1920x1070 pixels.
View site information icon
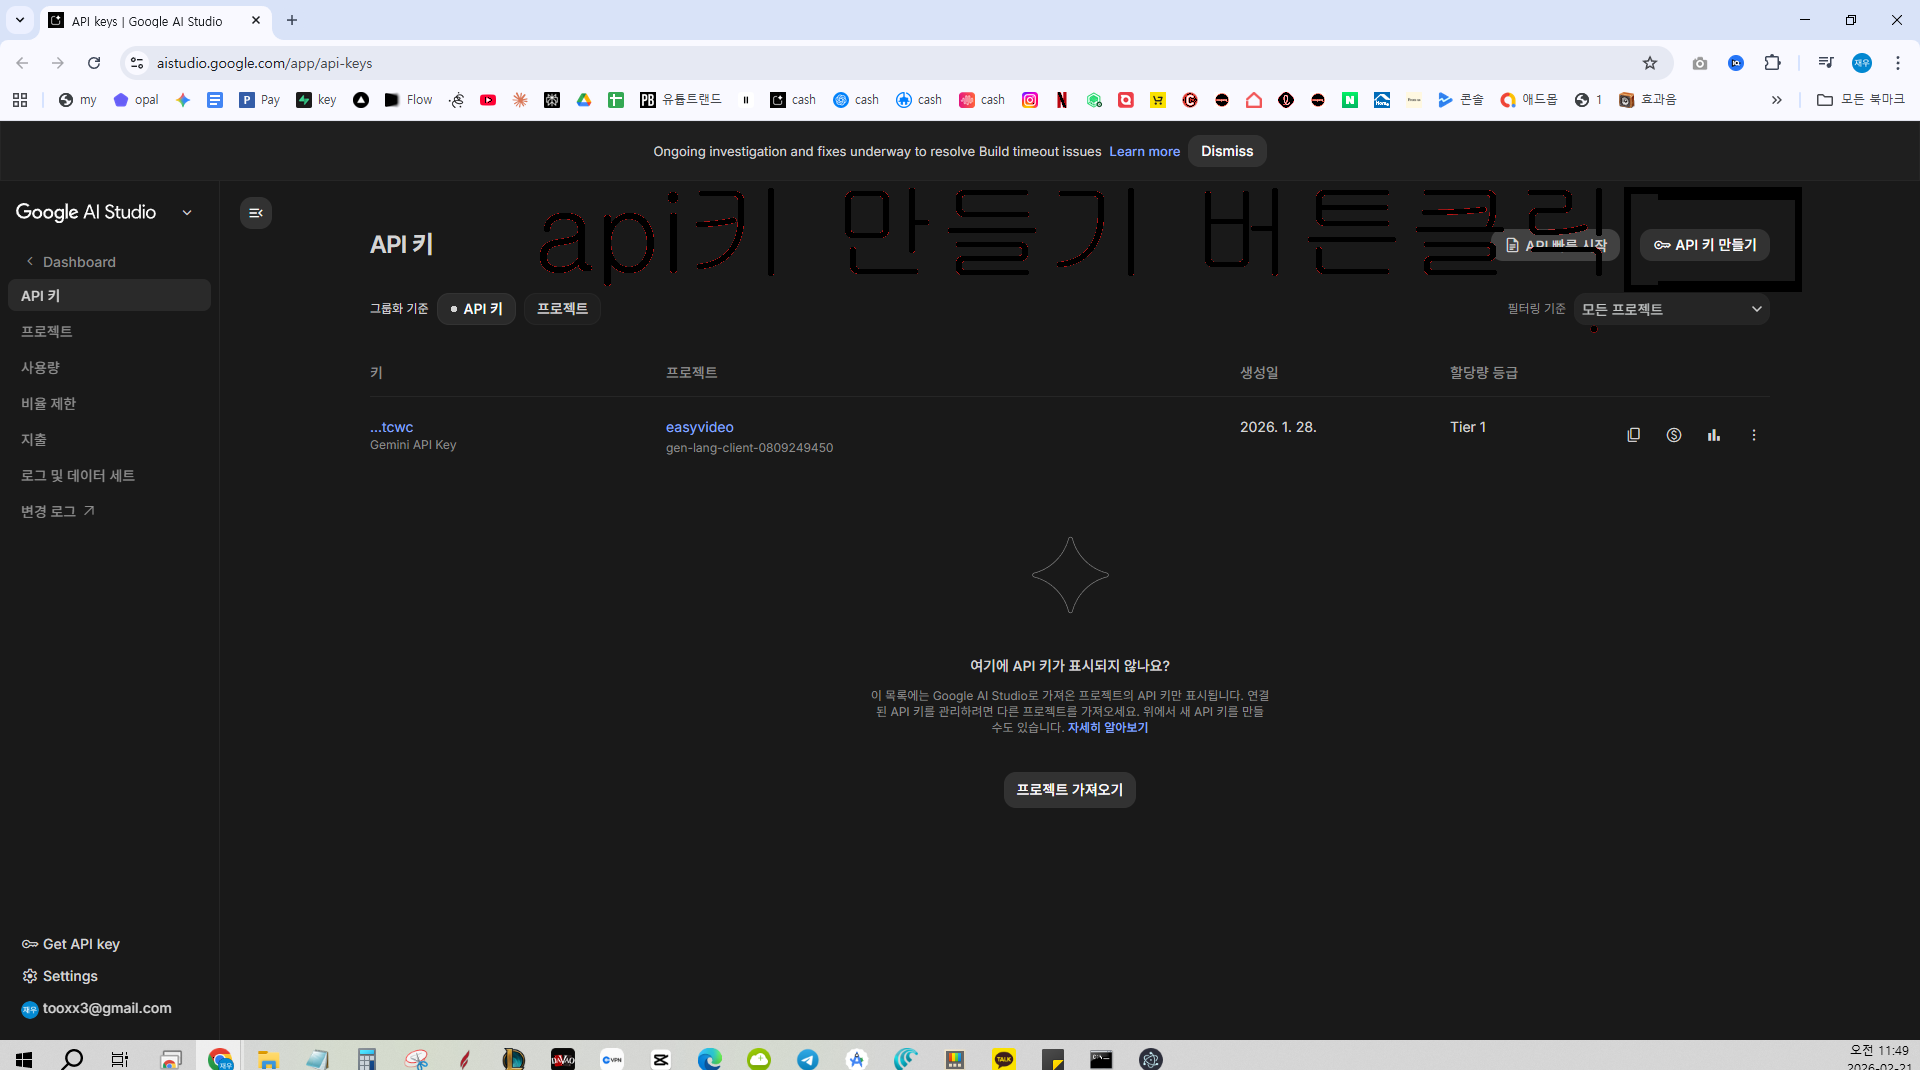point(137,63)
